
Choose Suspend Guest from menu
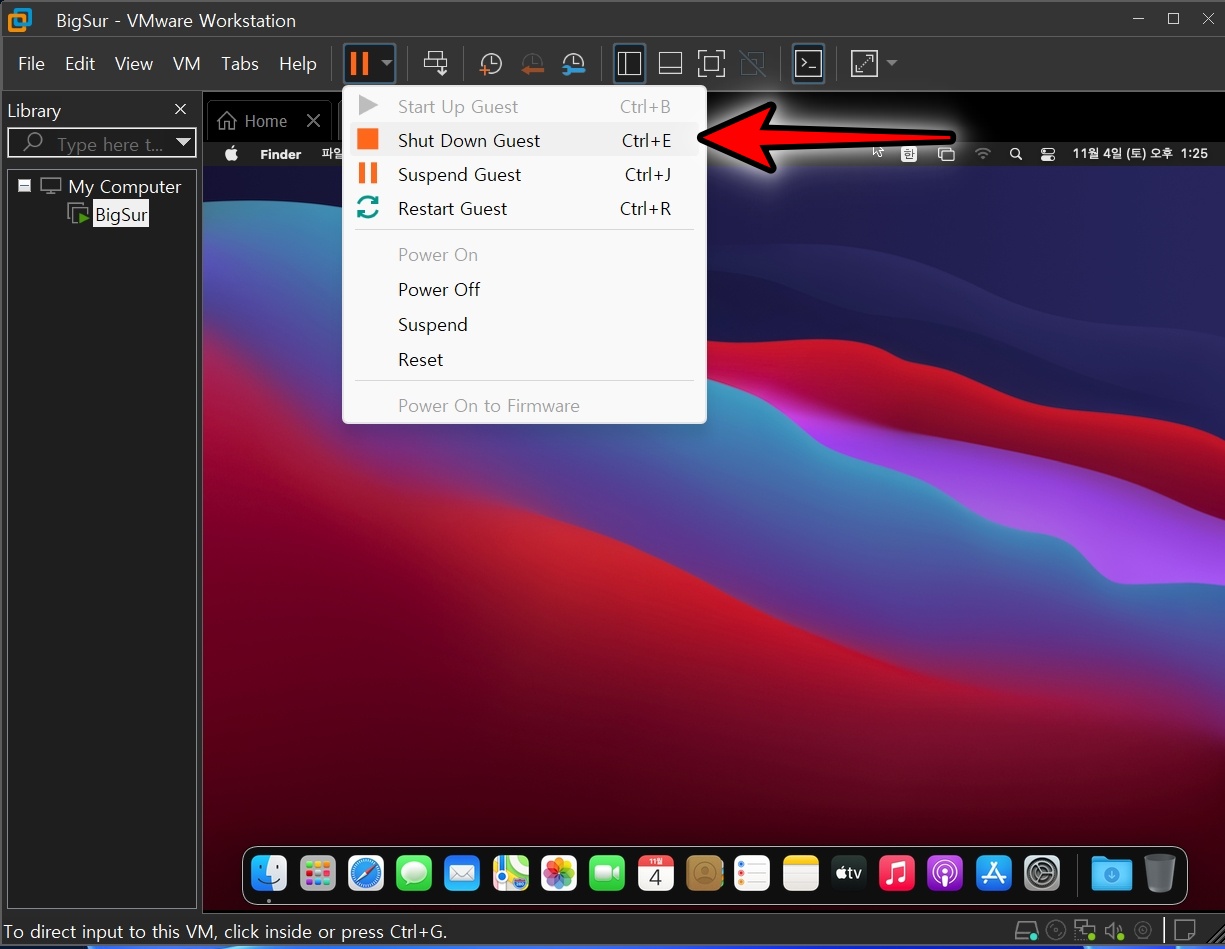click(524, 175)
